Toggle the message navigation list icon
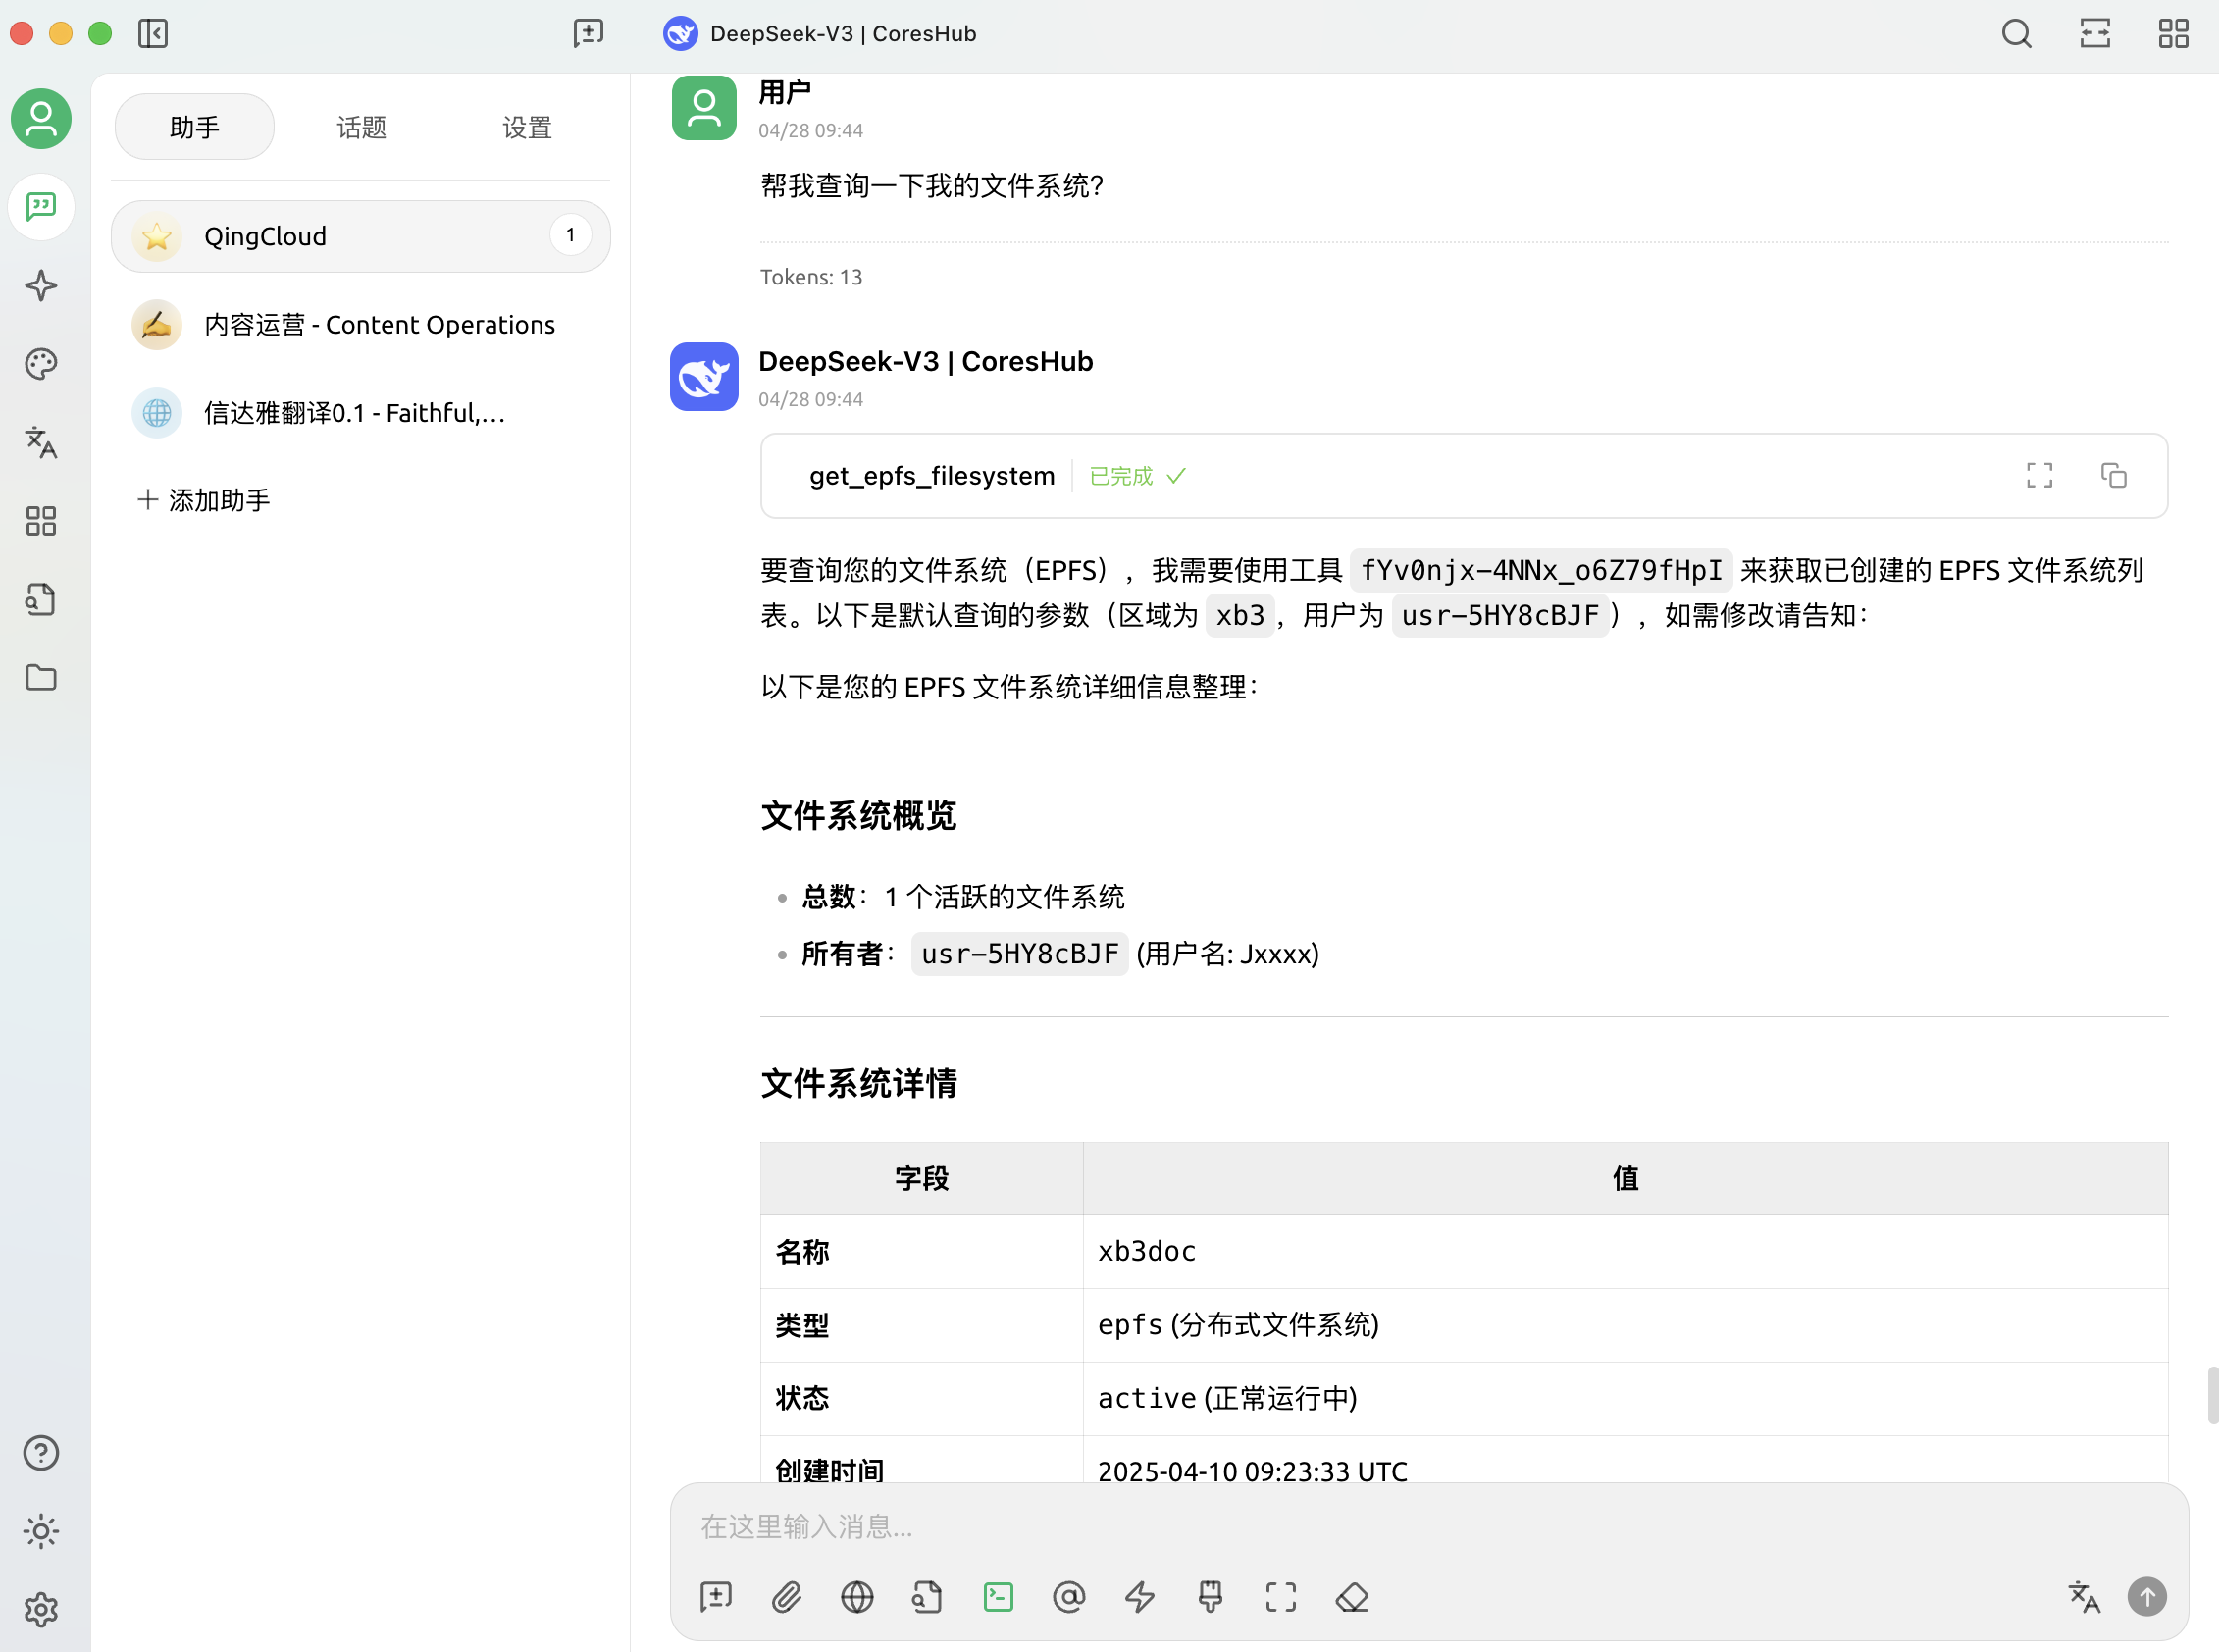Viewport: 2219px width, 1652px height. click(2095, 33)
